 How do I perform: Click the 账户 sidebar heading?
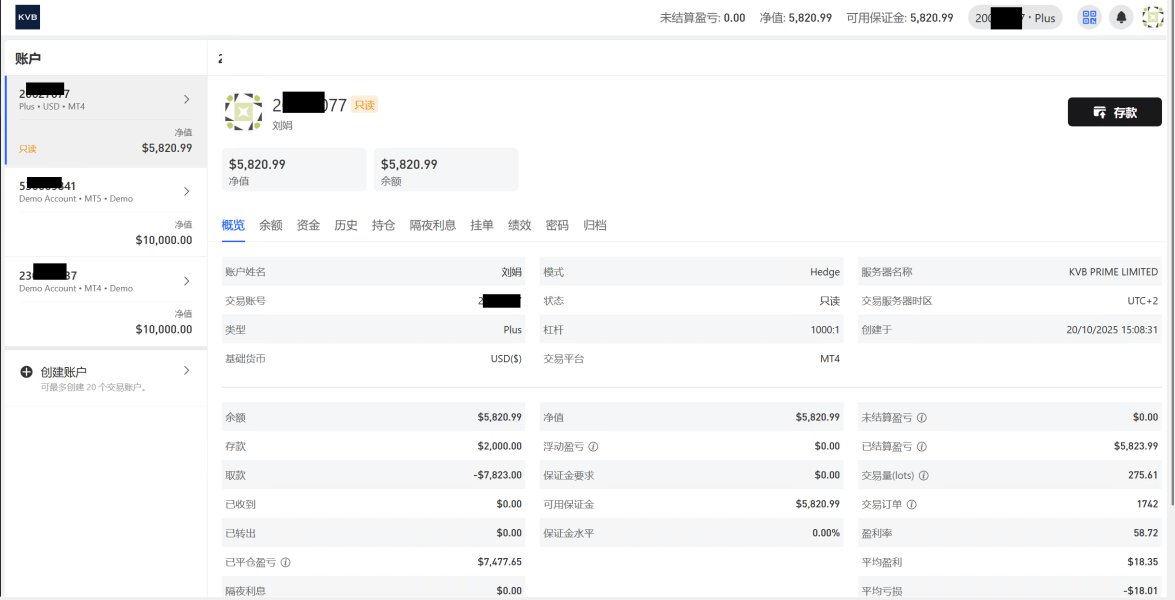pos(28,58)
